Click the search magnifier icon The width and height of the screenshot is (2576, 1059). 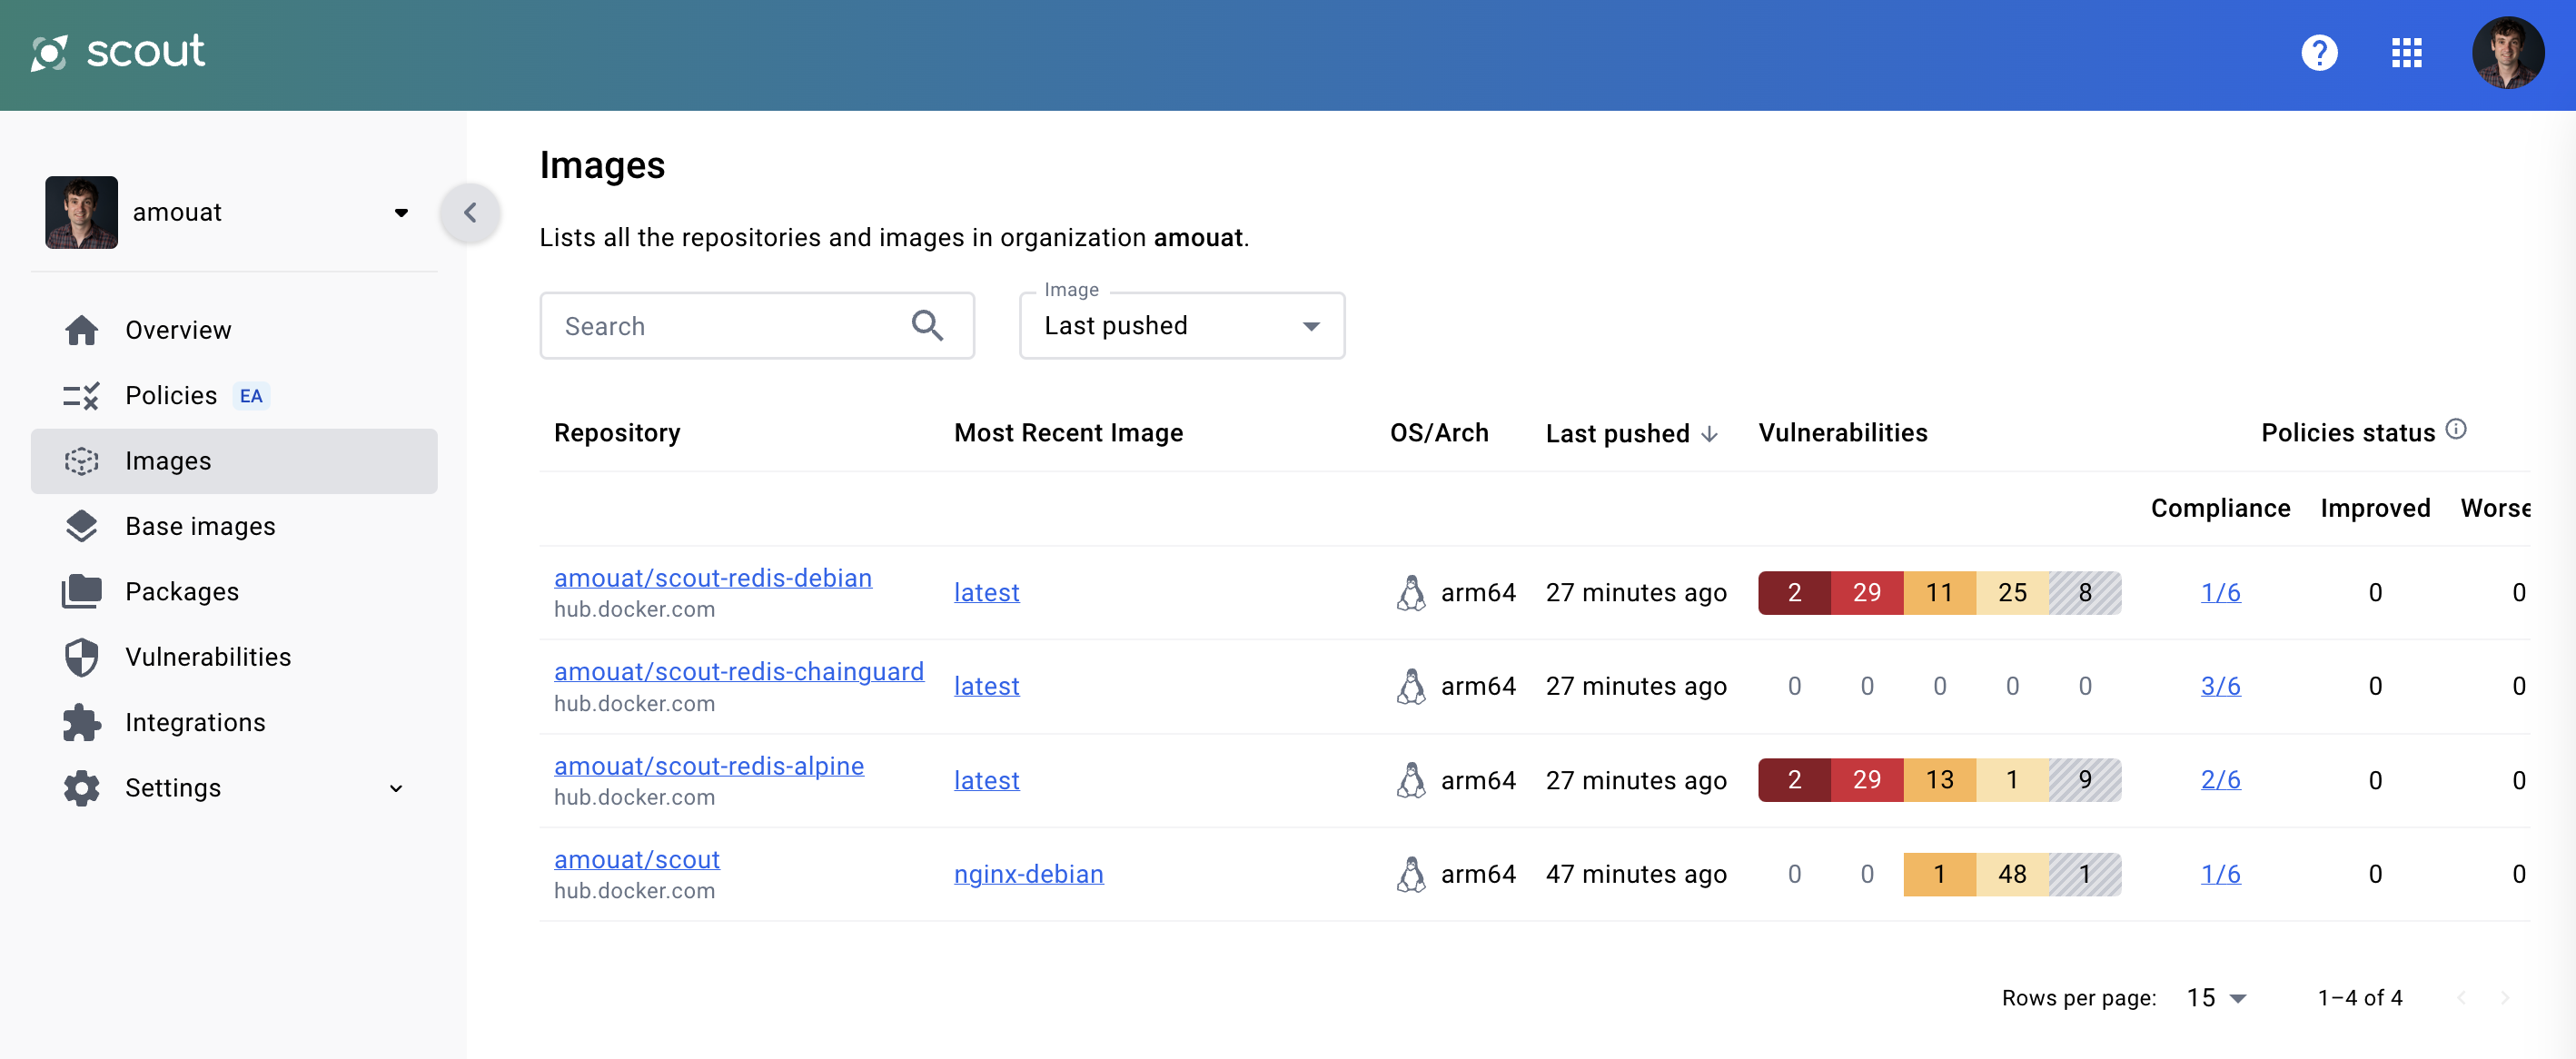pyautogui.click(x=927, y=325)
